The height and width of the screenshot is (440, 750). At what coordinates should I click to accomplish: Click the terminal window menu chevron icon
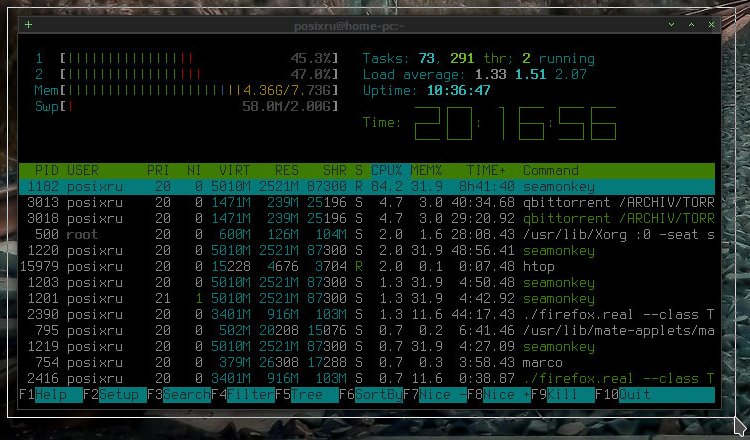(x=672, y=24)
